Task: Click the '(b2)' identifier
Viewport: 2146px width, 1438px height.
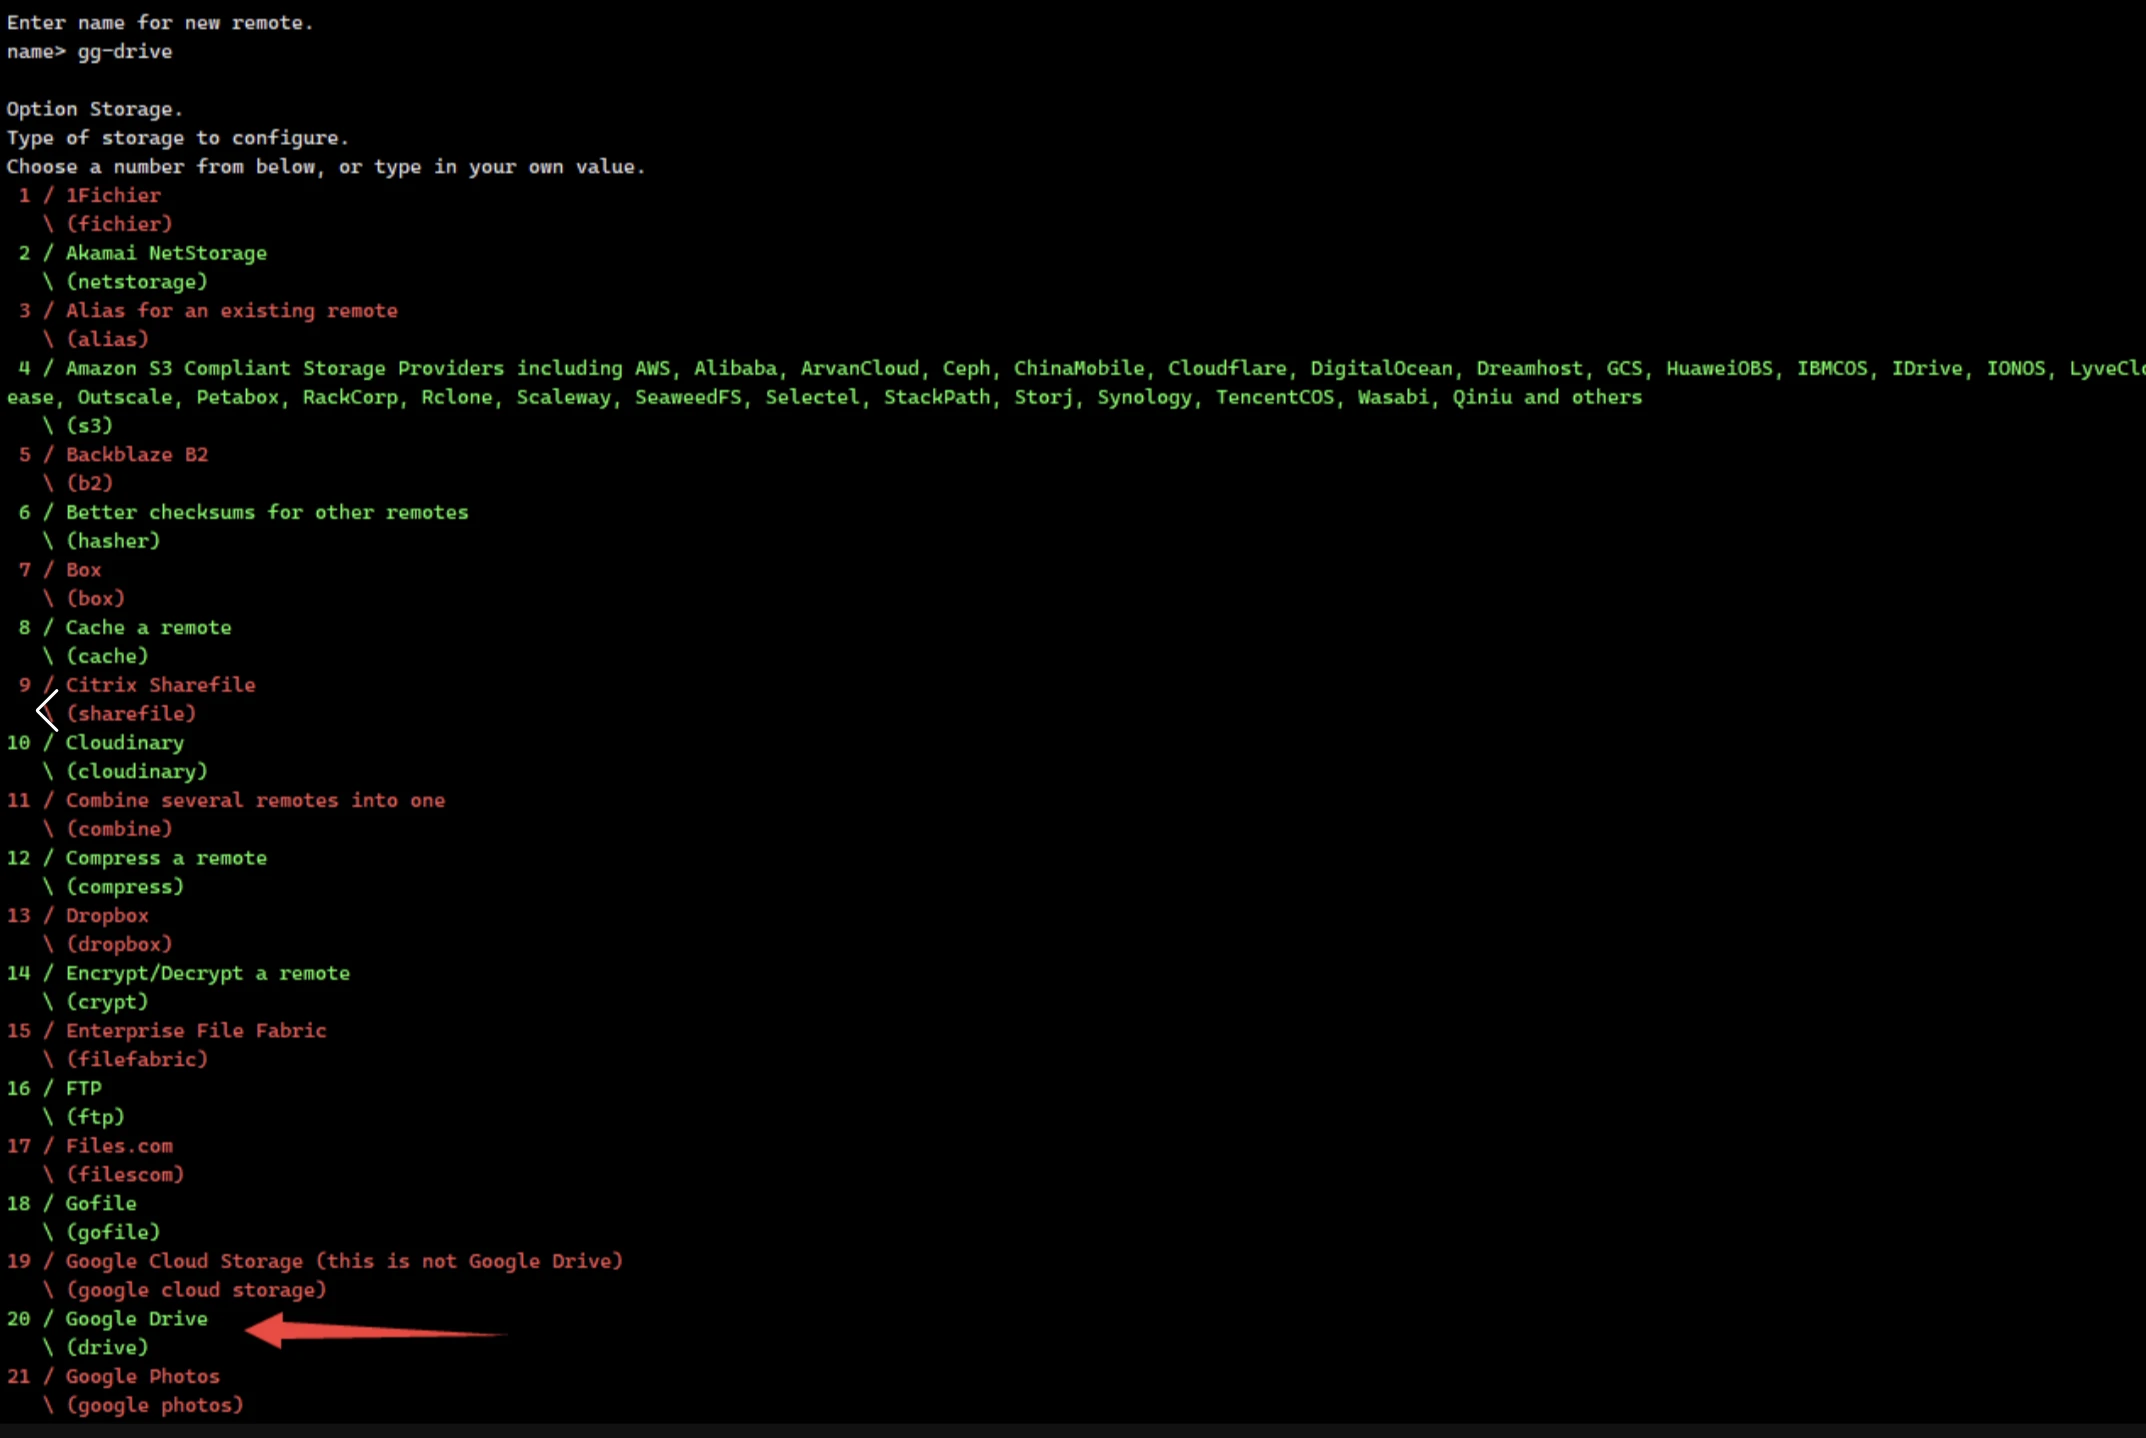Action: [89, 483]
